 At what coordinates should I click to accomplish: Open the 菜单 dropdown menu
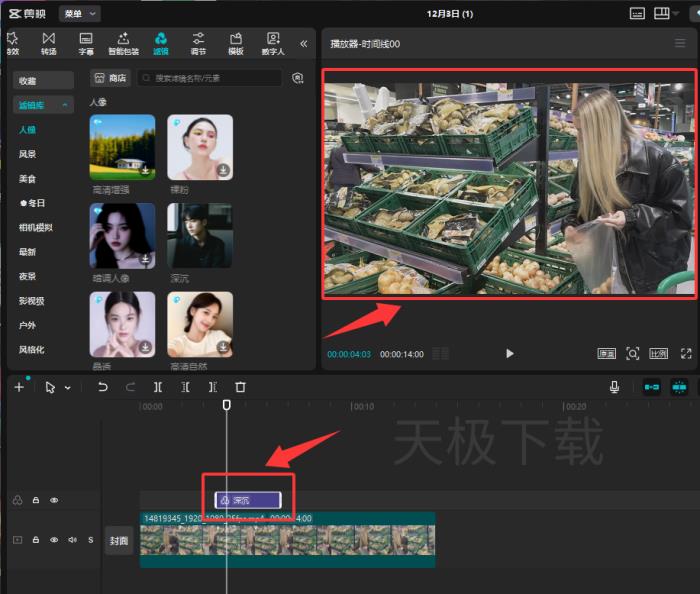pyautogui.click(x=79, y=14)
